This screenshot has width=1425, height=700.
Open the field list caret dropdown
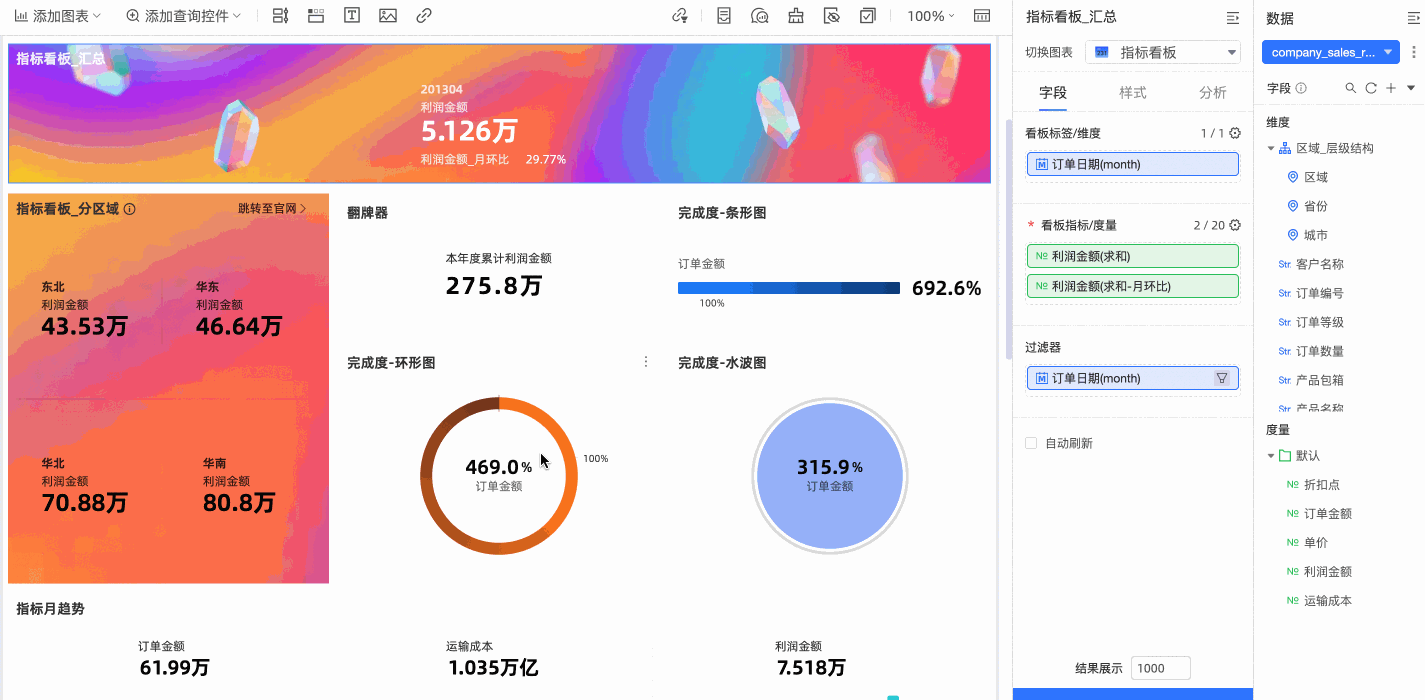(x=1410, y=88)
